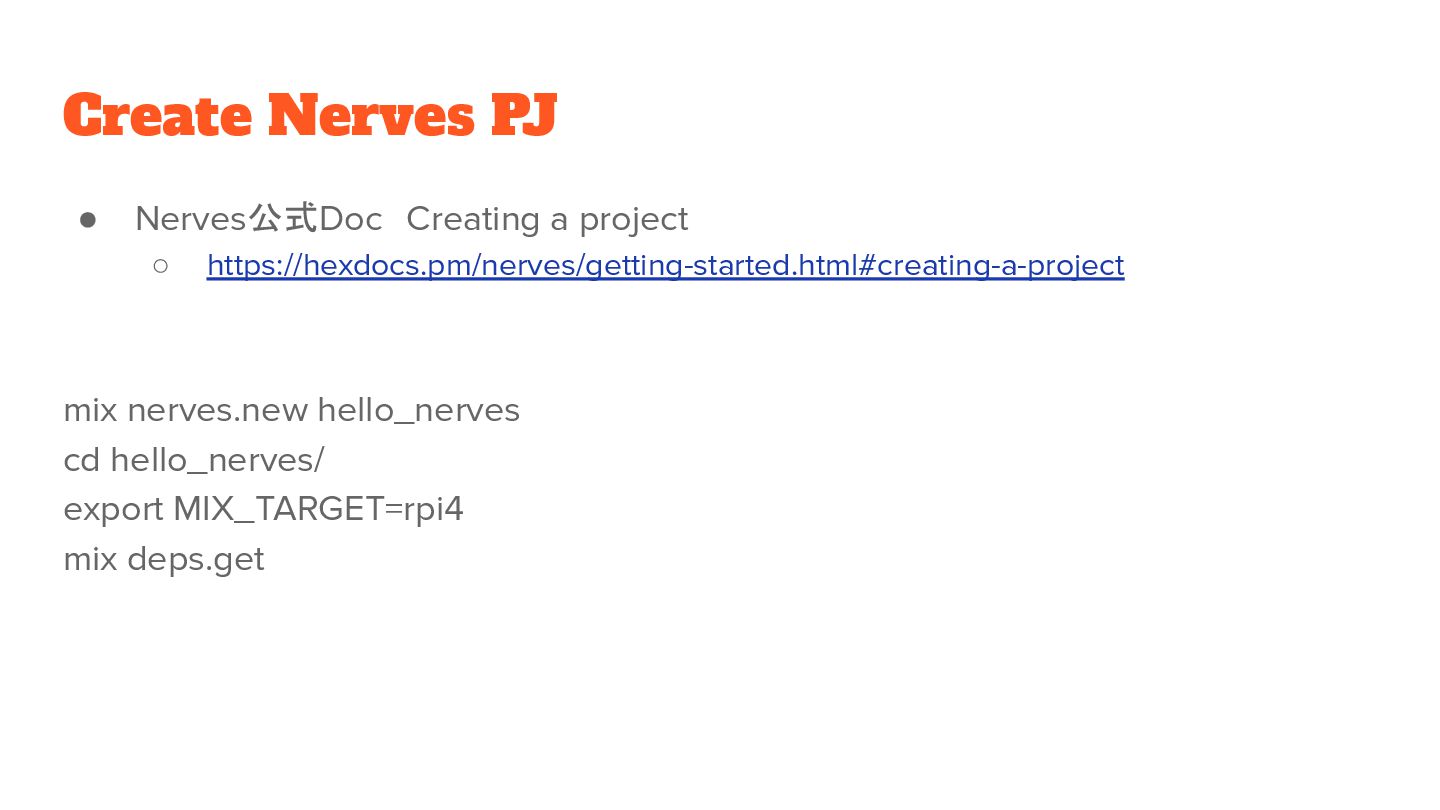The width and height of the screenshot is (1440, 810).
Task: Click the 'cd hello_nerves/' command line
Action: coord(194,460)
